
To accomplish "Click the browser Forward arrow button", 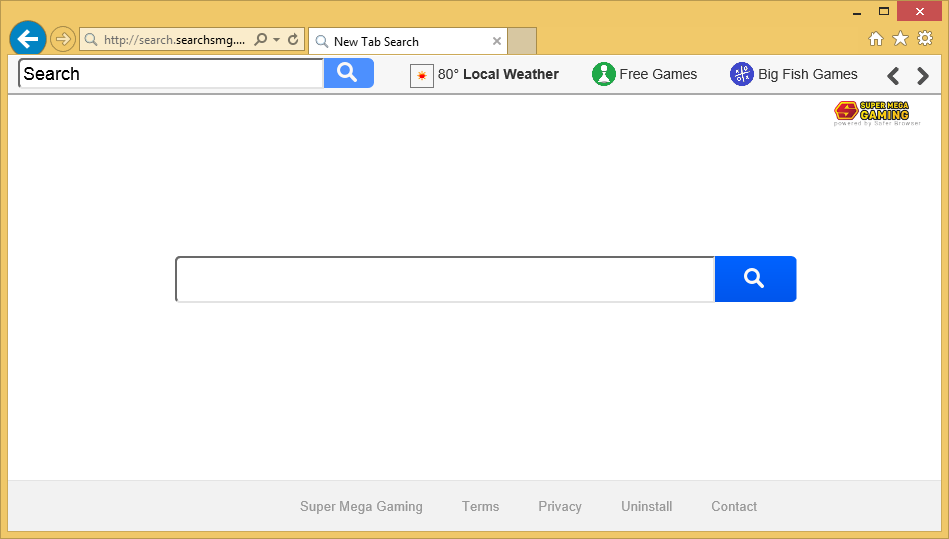I will (63, 39).
